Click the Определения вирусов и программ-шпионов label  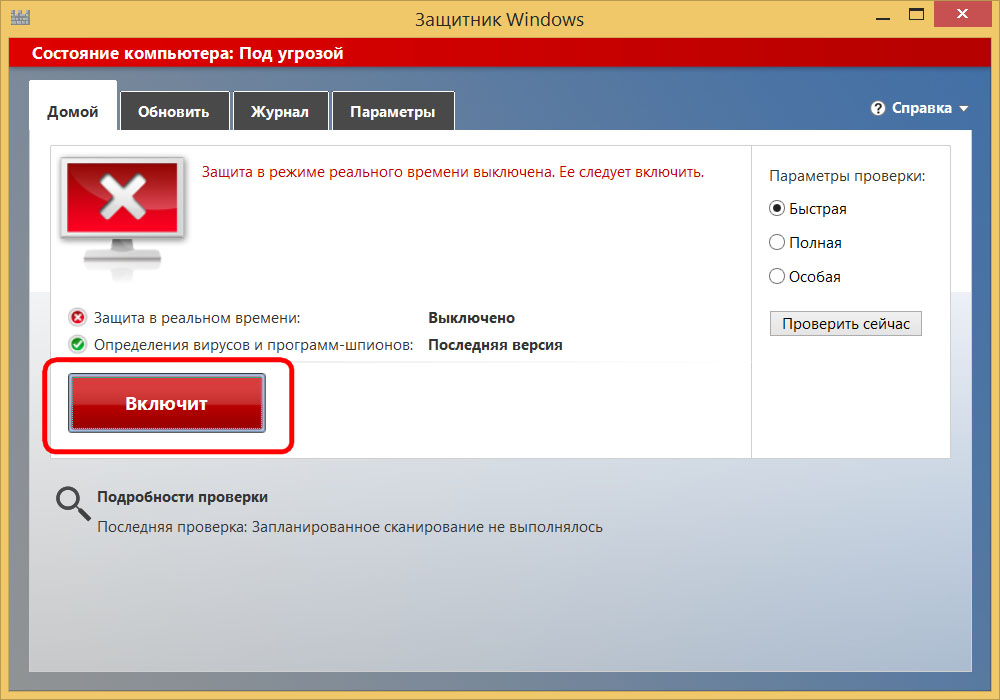tap(254, 345)
